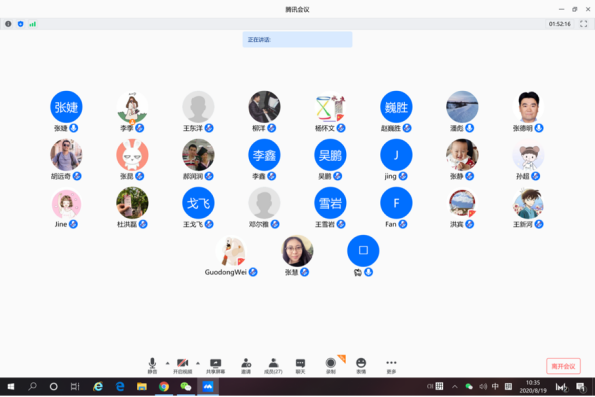Click the blue security shield icon
The image size is (595, 397).
(20, 24)
